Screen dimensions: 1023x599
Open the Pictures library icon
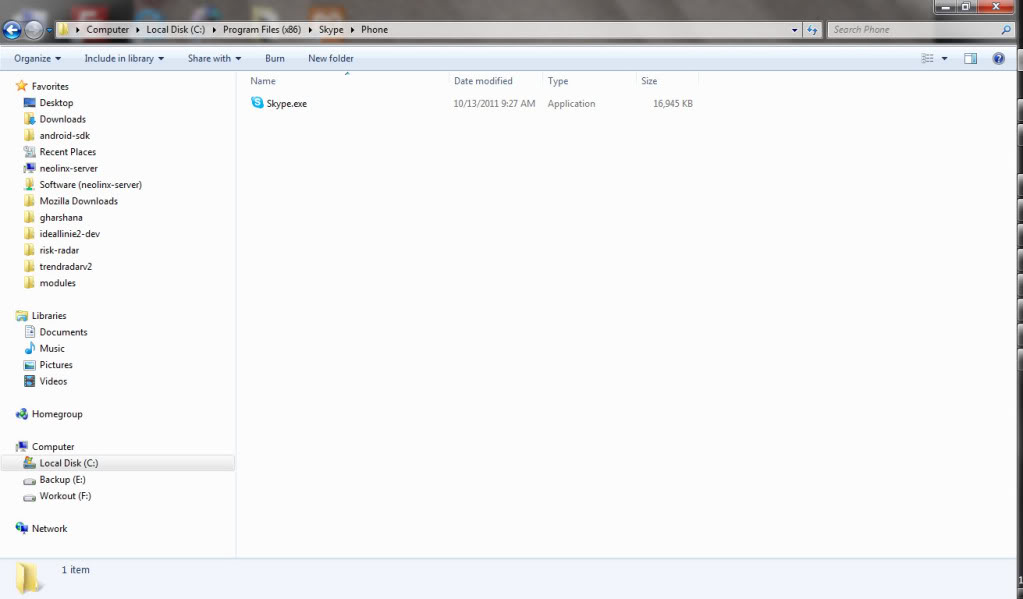[29, 365]
